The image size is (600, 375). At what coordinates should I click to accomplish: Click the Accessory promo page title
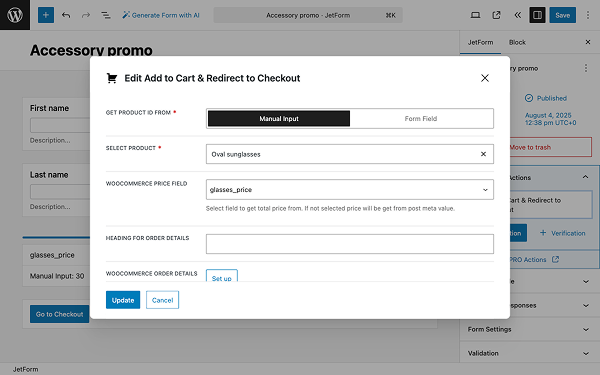(91, 50)
